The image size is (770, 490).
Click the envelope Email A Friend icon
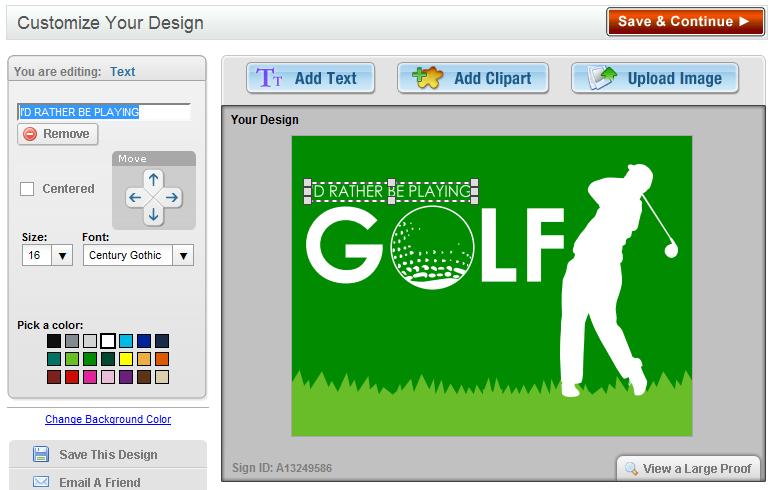(41, 482)
